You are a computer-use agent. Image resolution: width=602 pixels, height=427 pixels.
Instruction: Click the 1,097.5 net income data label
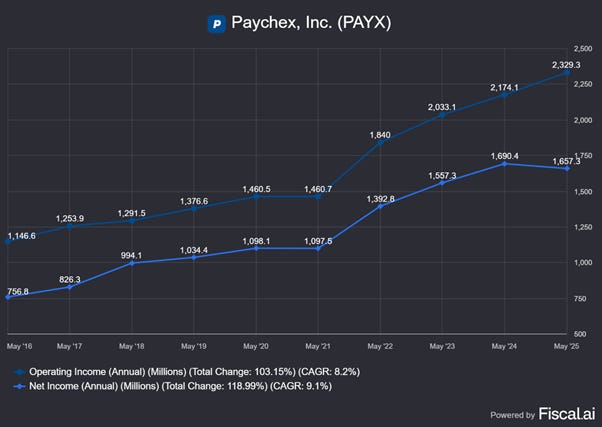[x=318, y=241]
